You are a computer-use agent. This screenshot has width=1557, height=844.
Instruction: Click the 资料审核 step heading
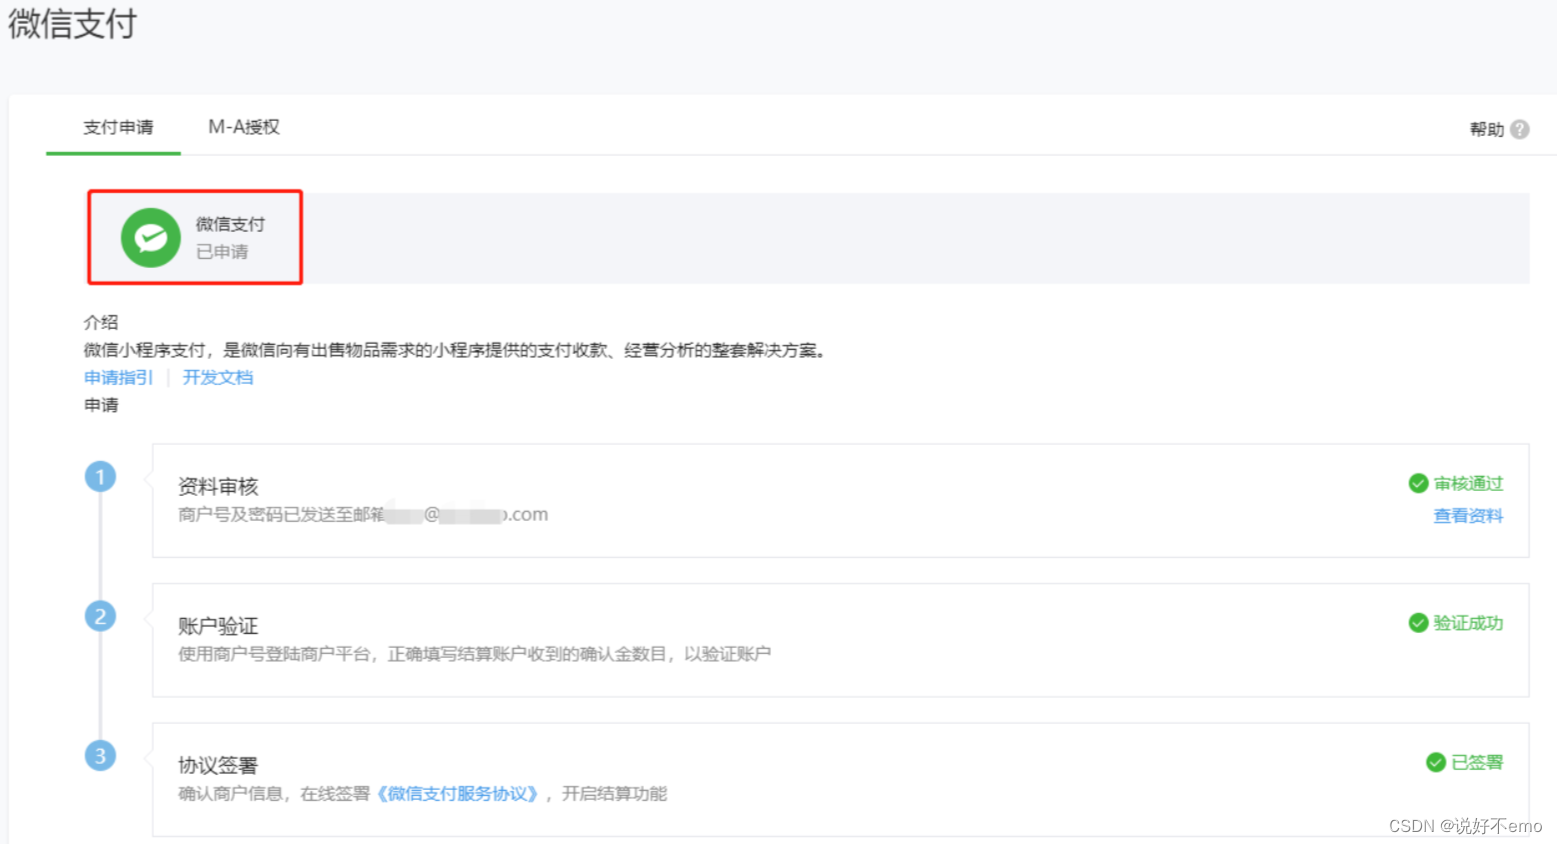pos(218,486)
